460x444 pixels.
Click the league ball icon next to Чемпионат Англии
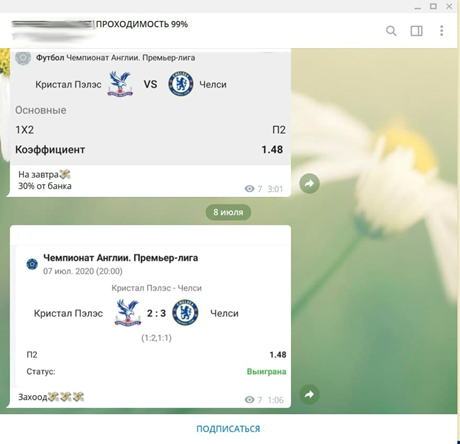tap(32, 264)
